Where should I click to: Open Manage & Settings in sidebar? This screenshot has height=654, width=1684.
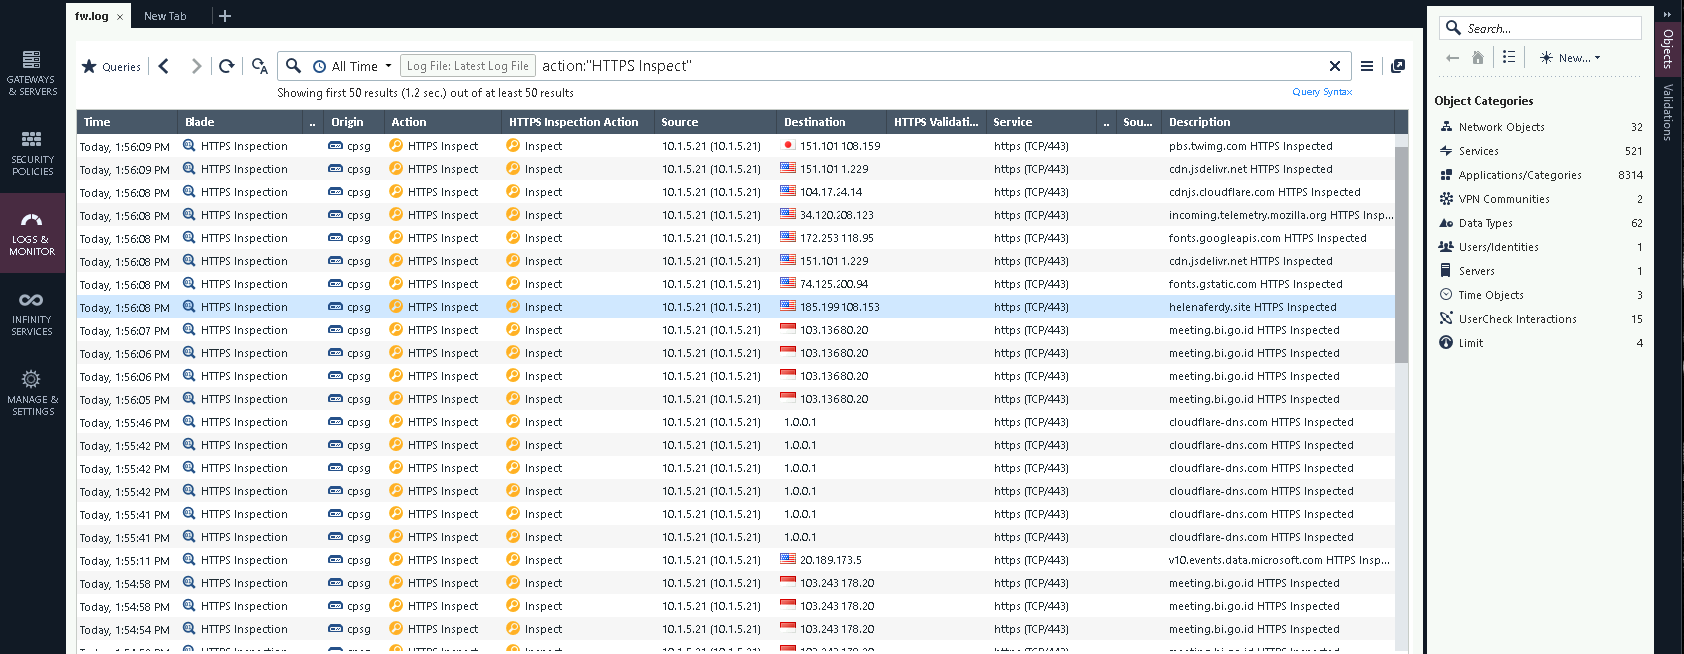tap(32, 392)
